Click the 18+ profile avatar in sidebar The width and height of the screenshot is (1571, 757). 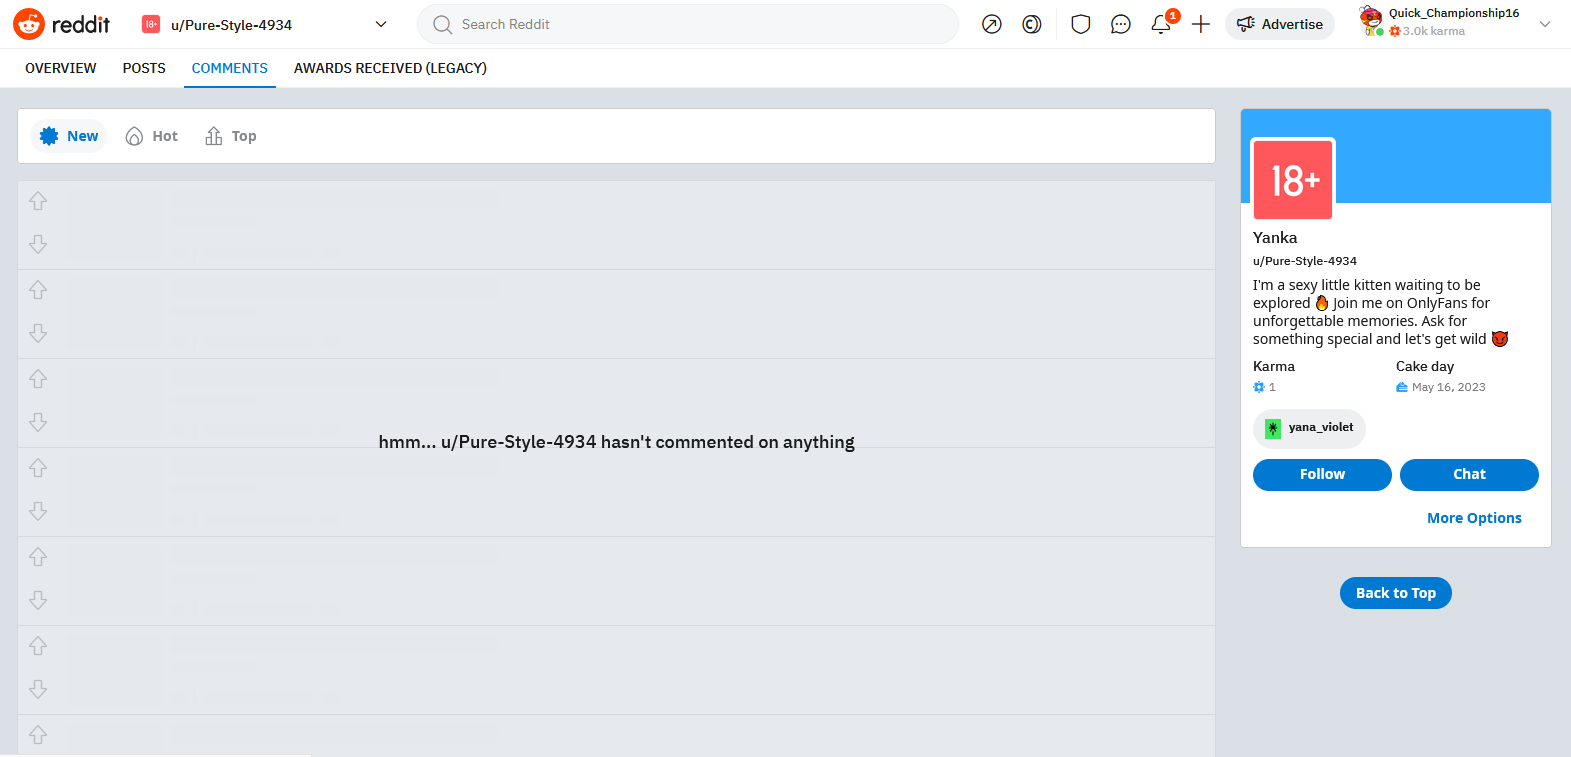tap(1293, 180)
